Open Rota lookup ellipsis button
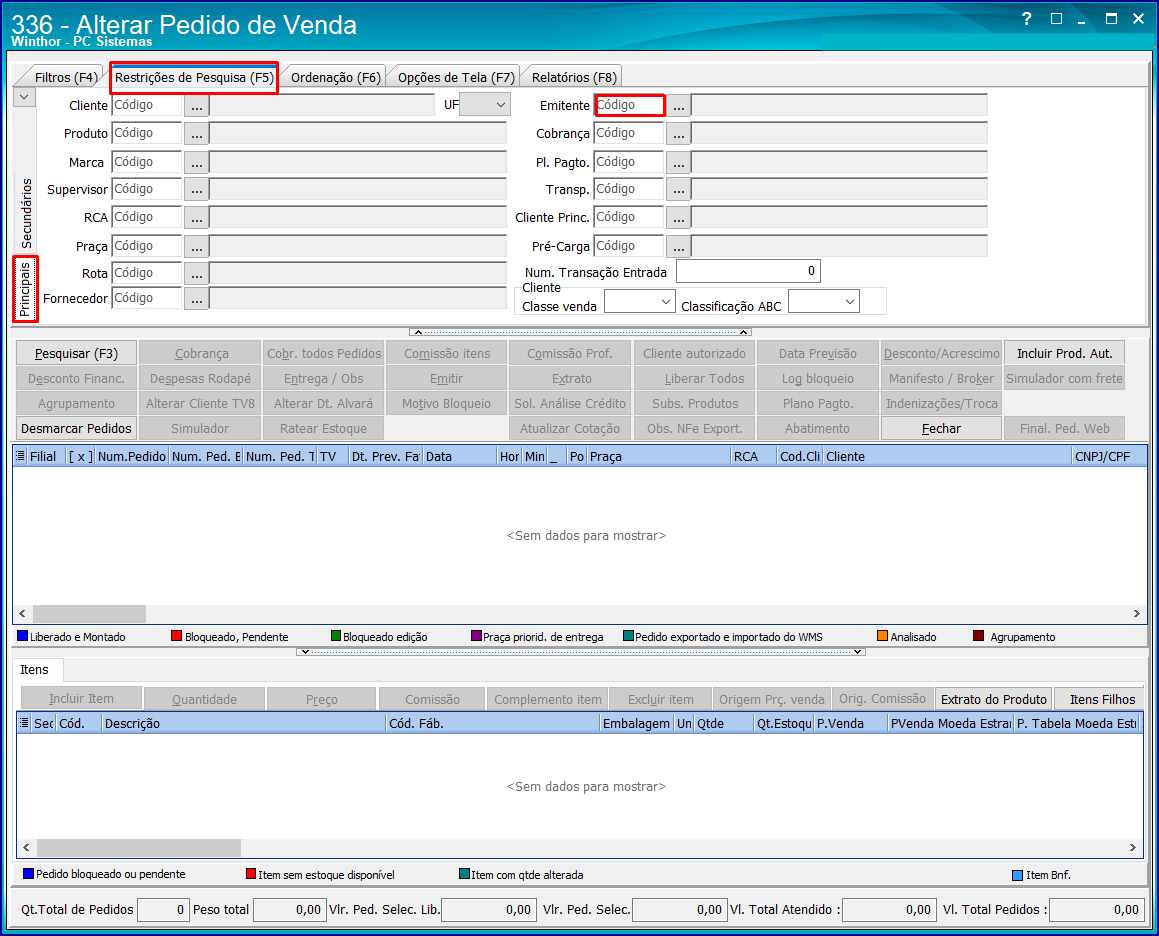Screen dimensions: 1159x936 click(197, 274)
